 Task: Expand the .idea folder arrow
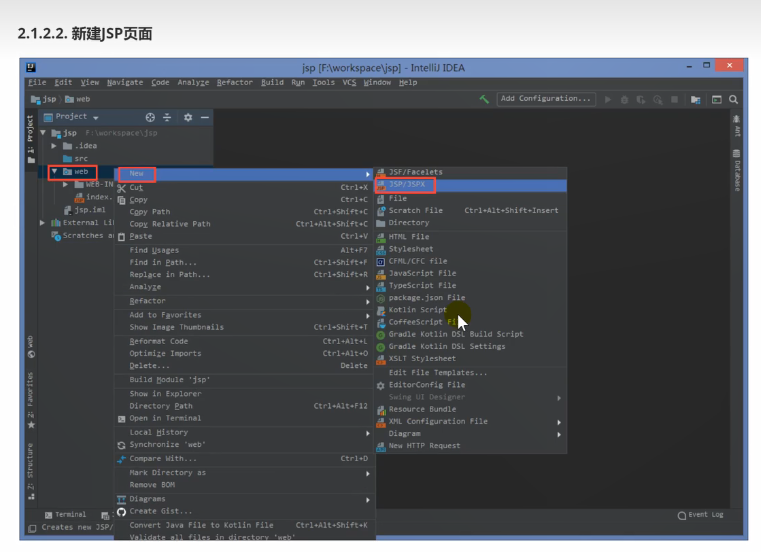point(54,146)
